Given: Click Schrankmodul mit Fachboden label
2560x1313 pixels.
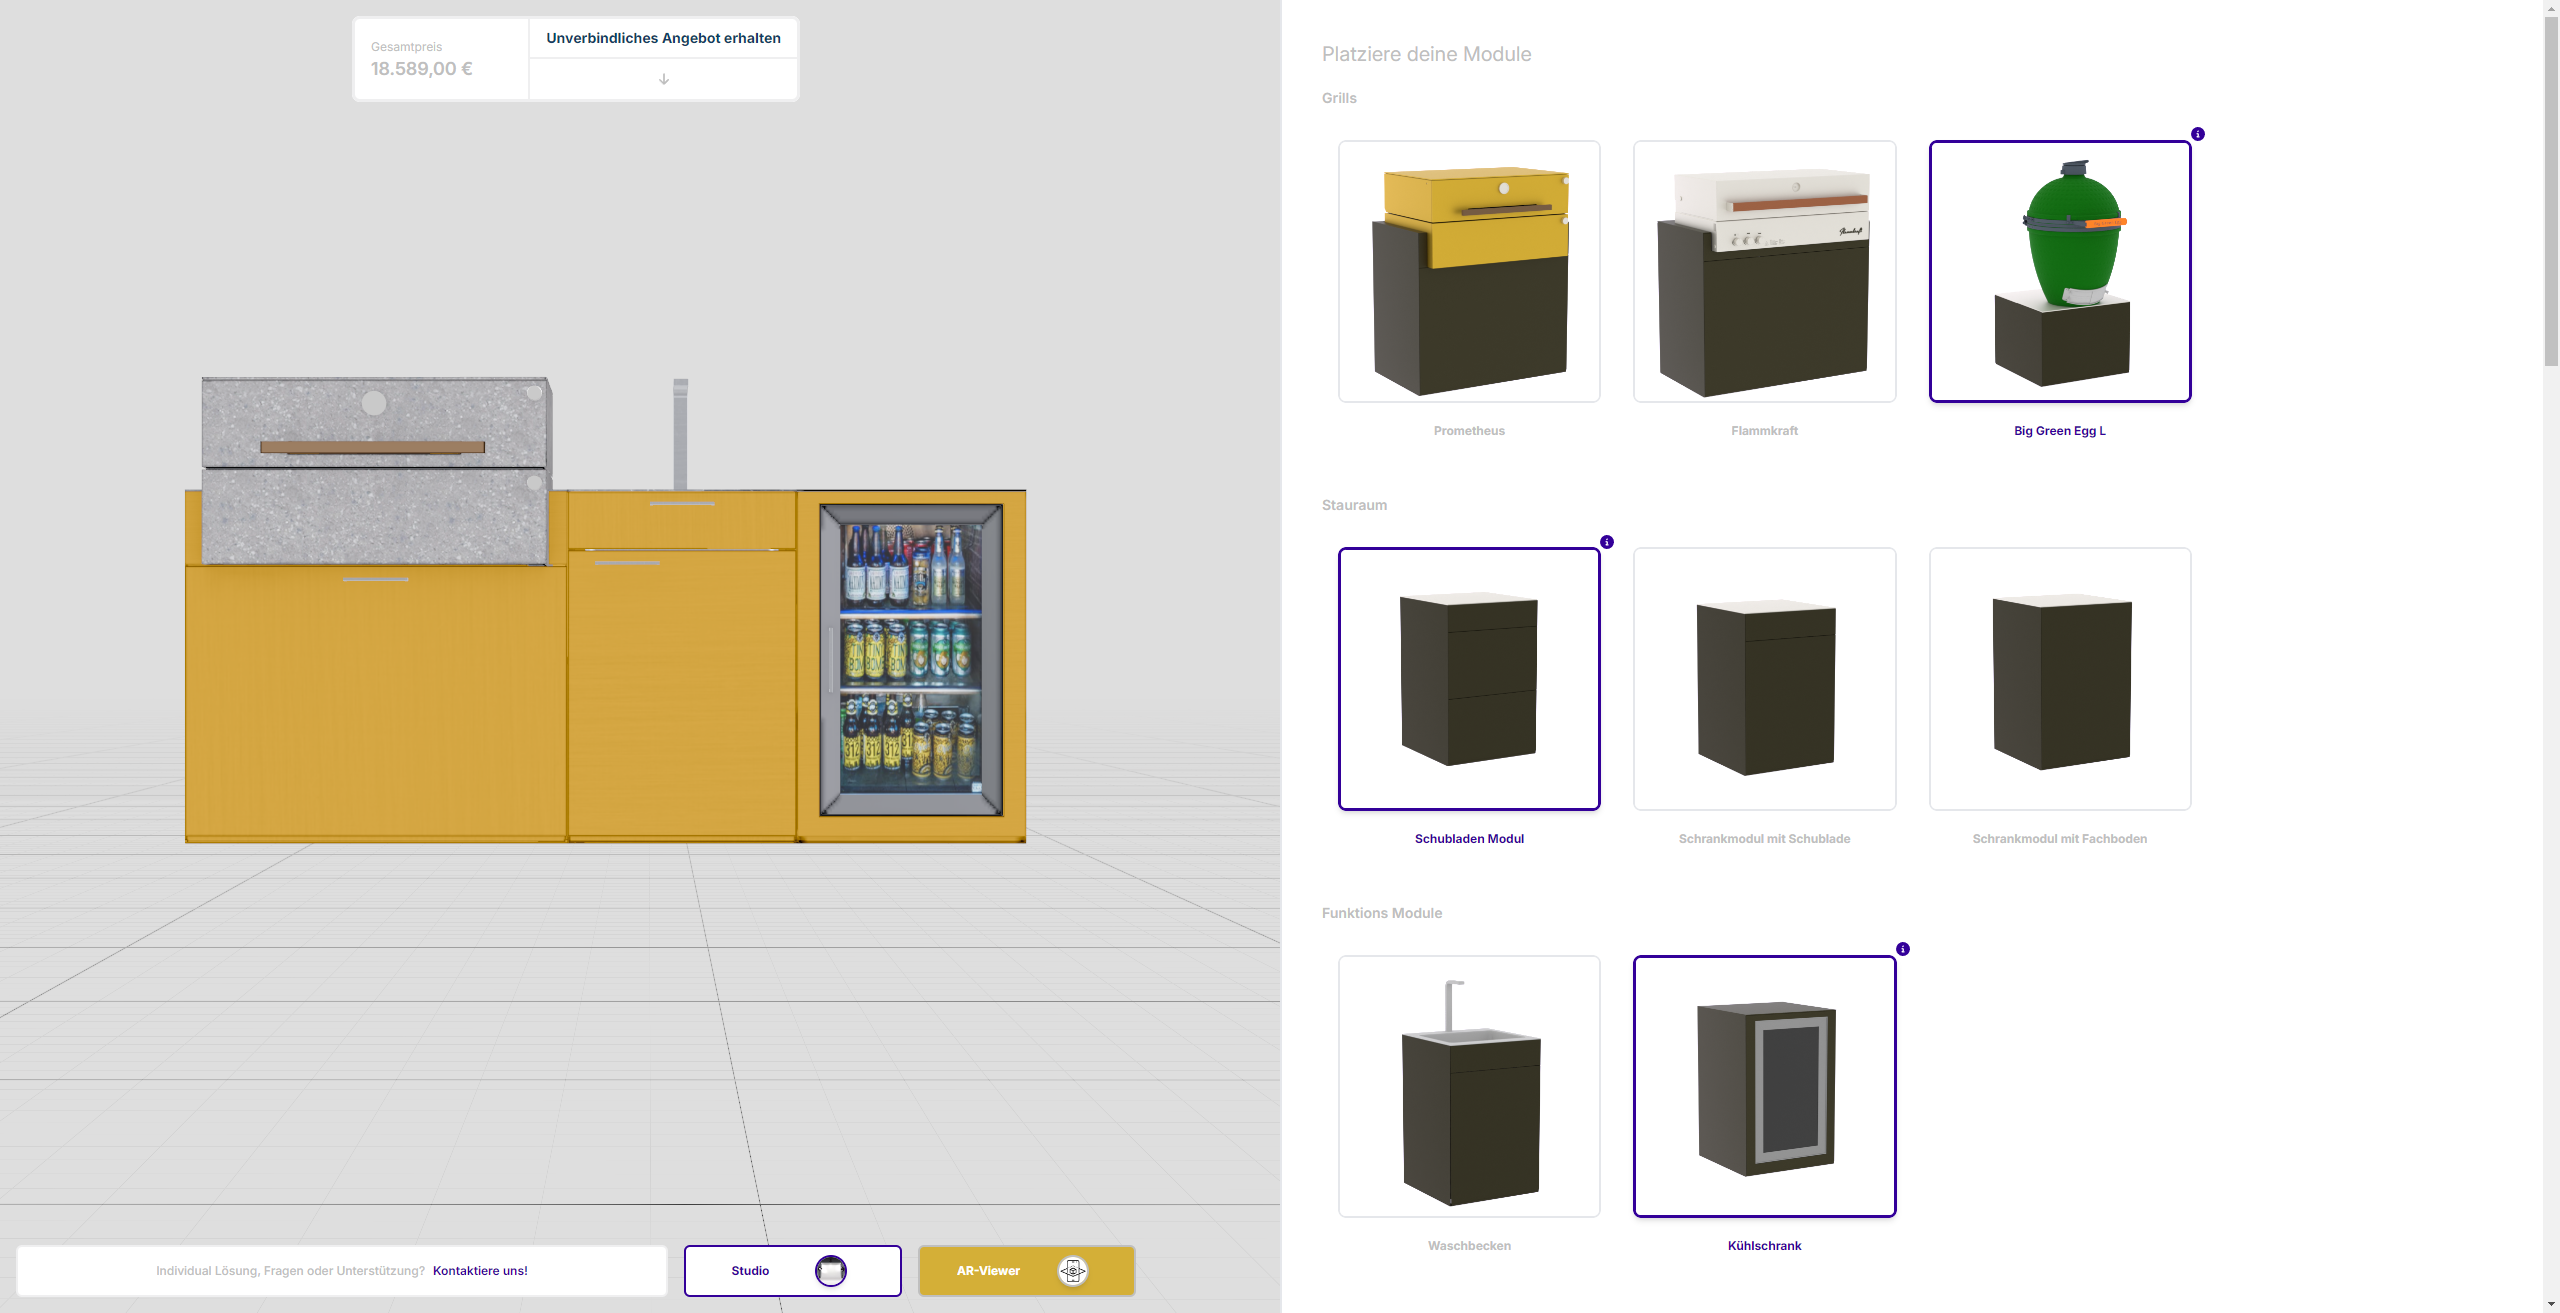Looking at the screenshot, I should (x=2060, y=839).
